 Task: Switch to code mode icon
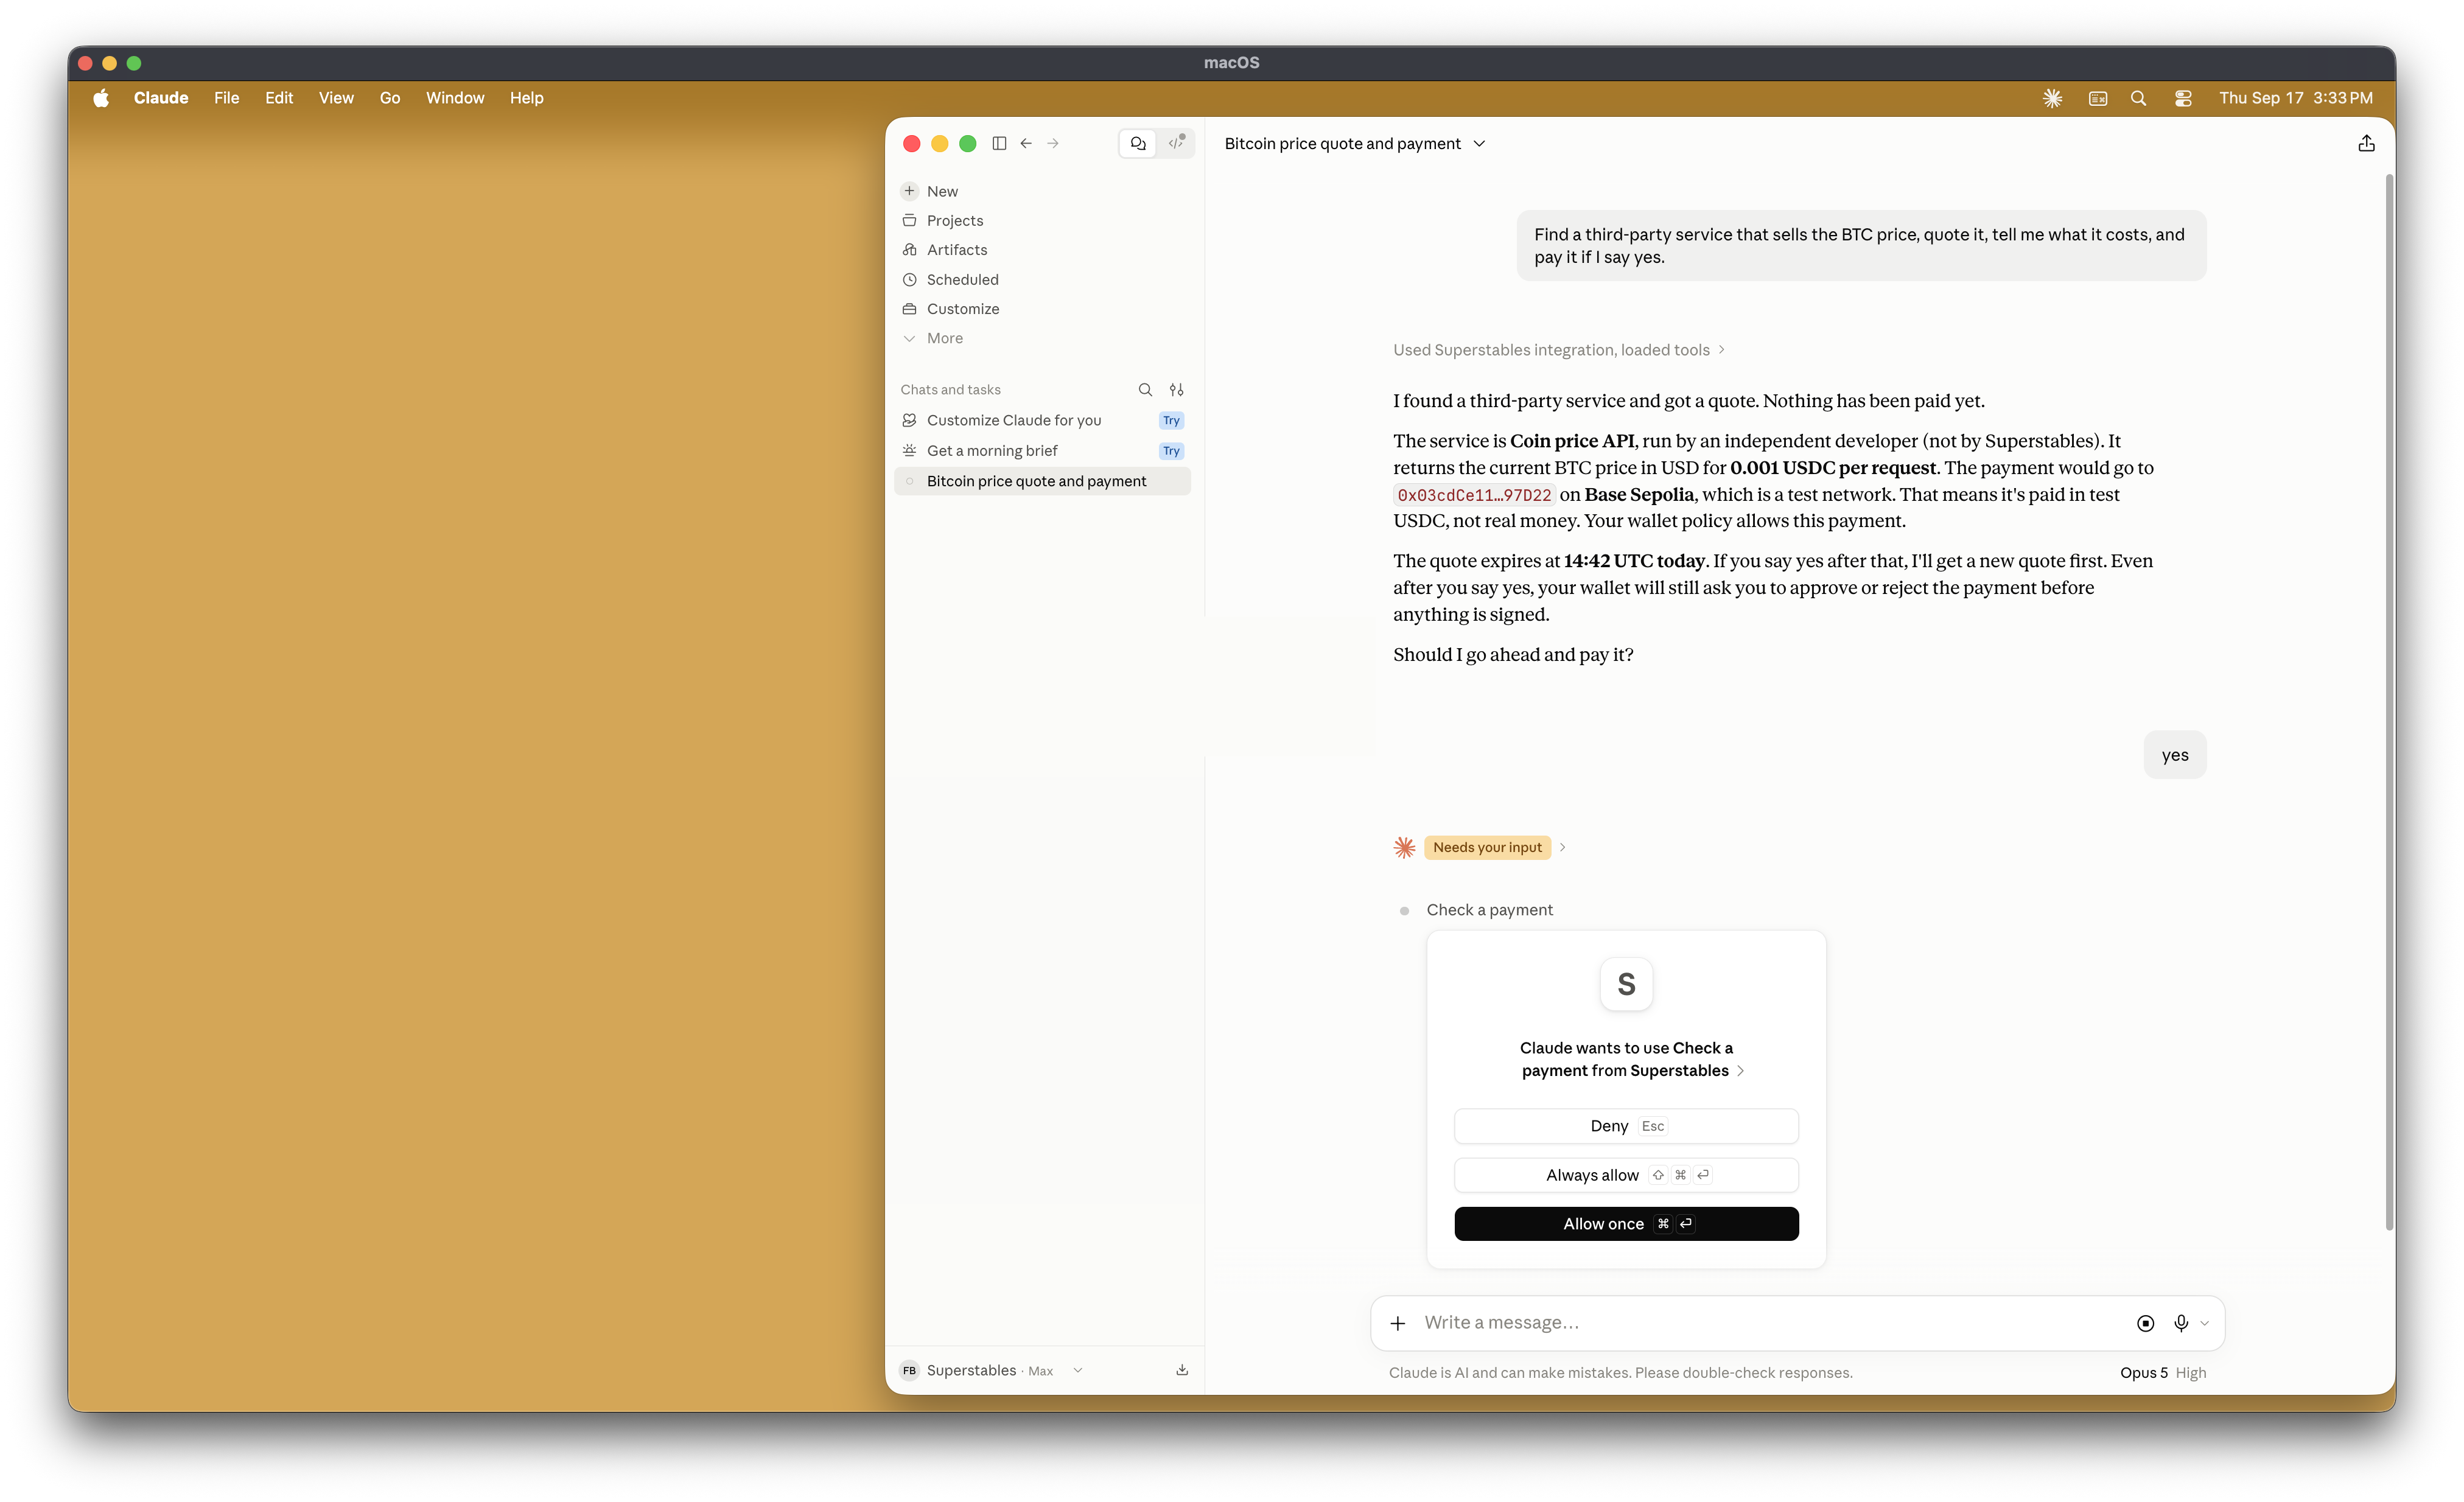(1176, 143)
